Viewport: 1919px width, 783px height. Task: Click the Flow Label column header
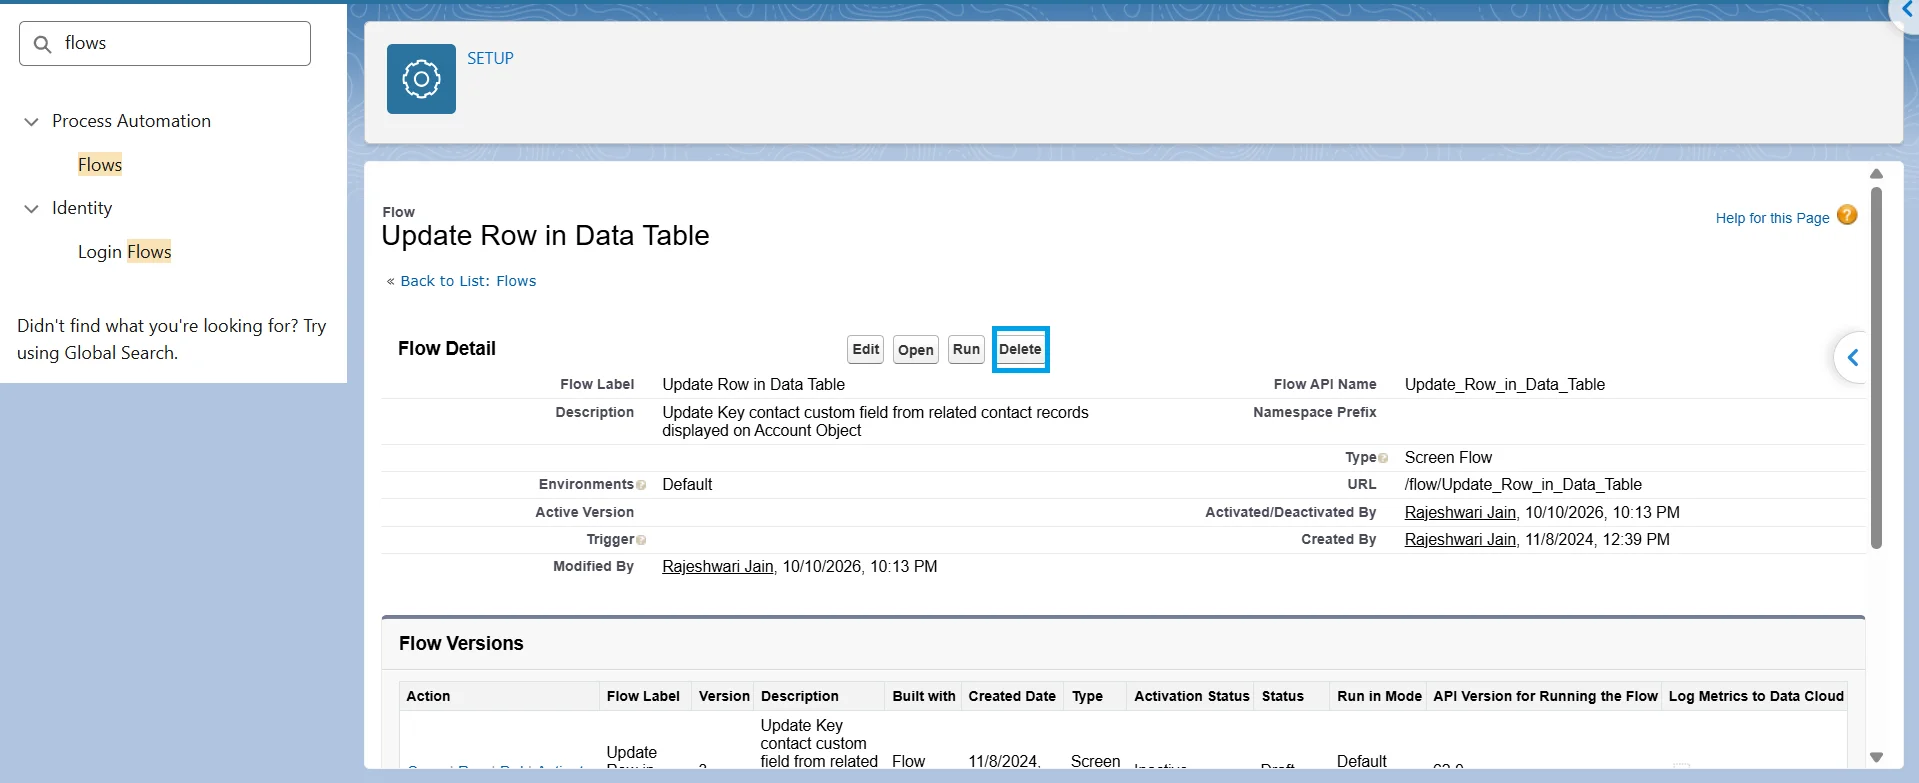643,696
